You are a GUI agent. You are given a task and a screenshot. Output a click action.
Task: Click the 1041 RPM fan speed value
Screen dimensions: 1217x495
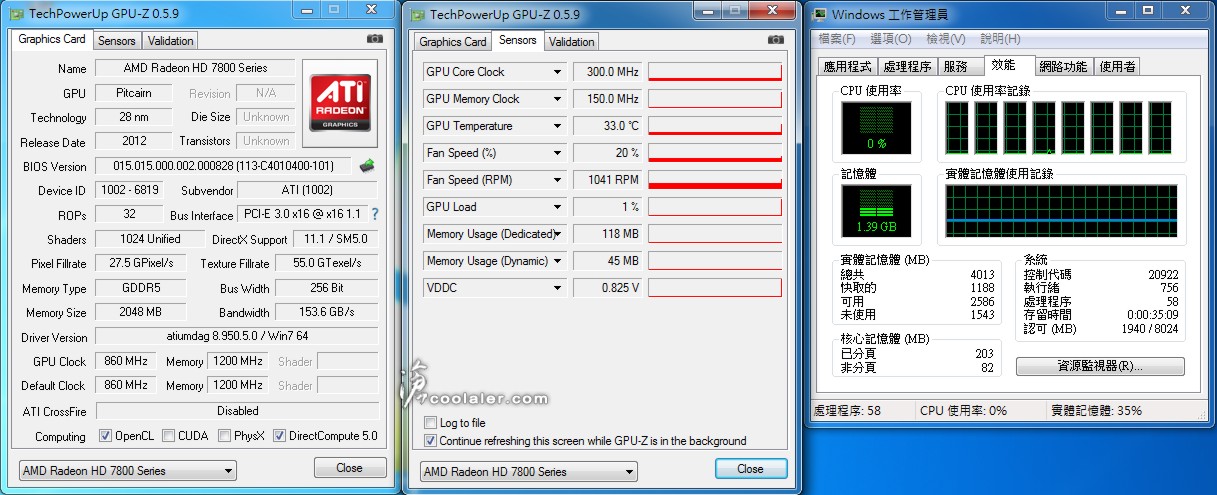[607, 180]
